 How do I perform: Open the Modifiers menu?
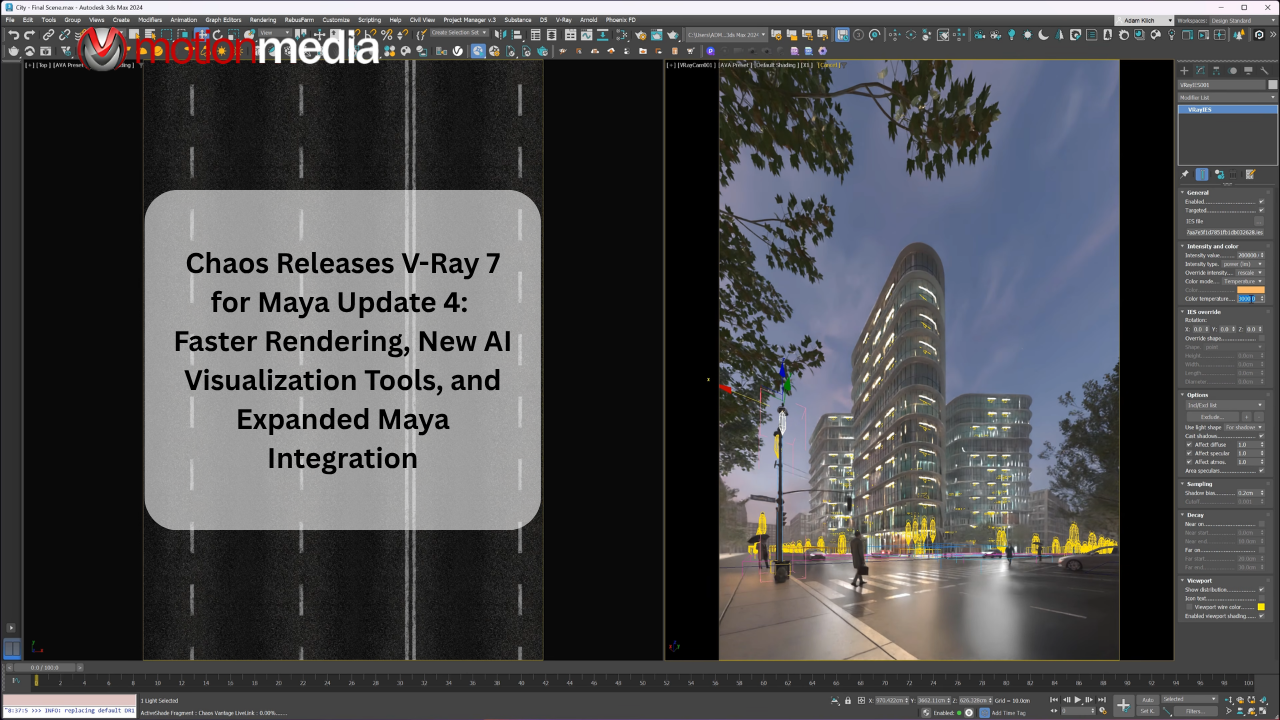tap(150, 20)
